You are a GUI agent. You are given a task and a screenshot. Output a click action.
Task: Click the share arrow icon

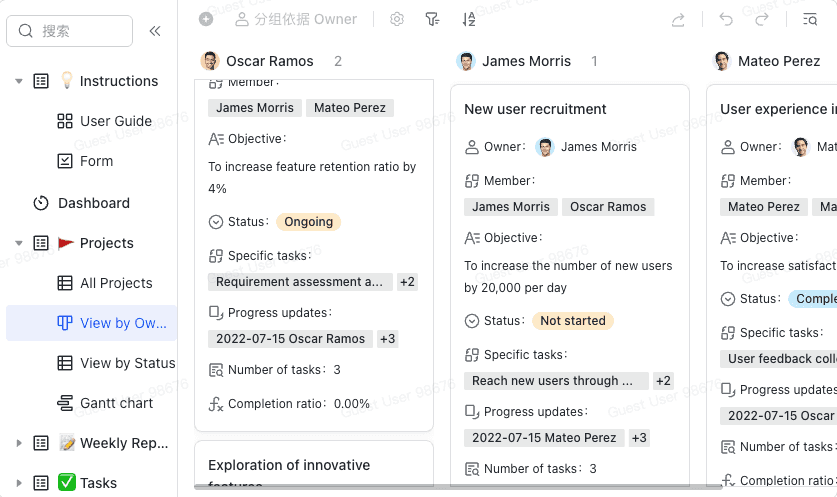pos(678,19)
